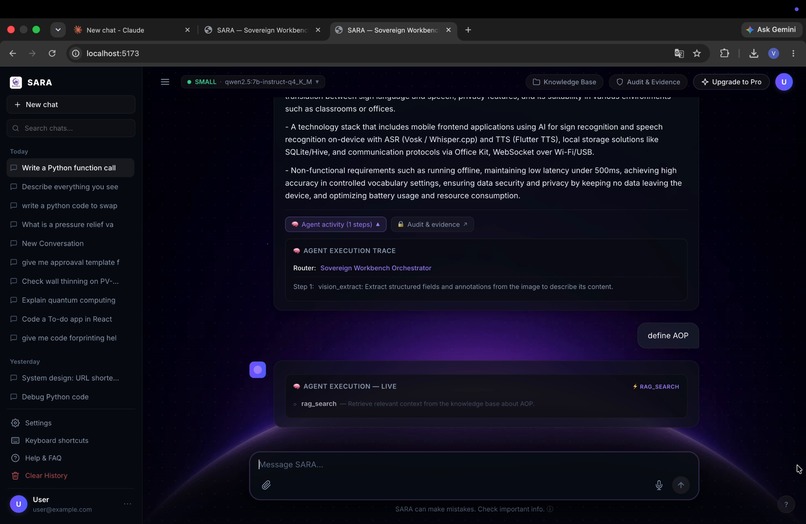Close the 'New chat - Claude' tab
Viewport: 806px width, 524px height.
click(x=187, y=30)
